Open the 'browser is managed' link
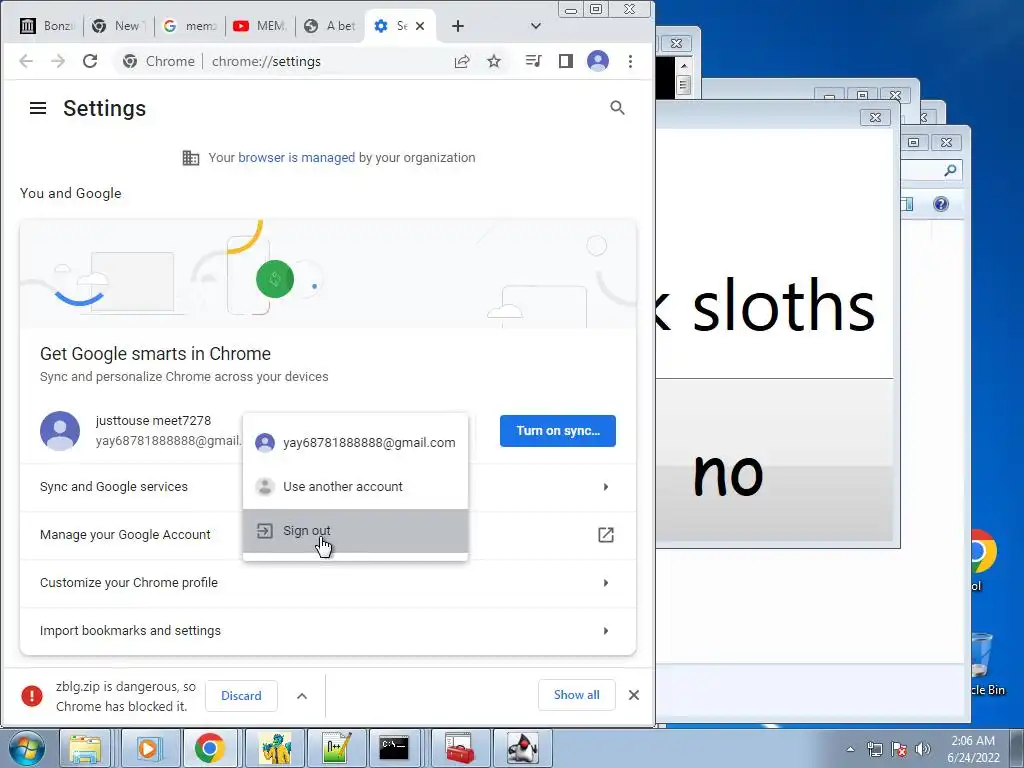The height and width of the screenshot is (768, 1024). click(296, 157)
